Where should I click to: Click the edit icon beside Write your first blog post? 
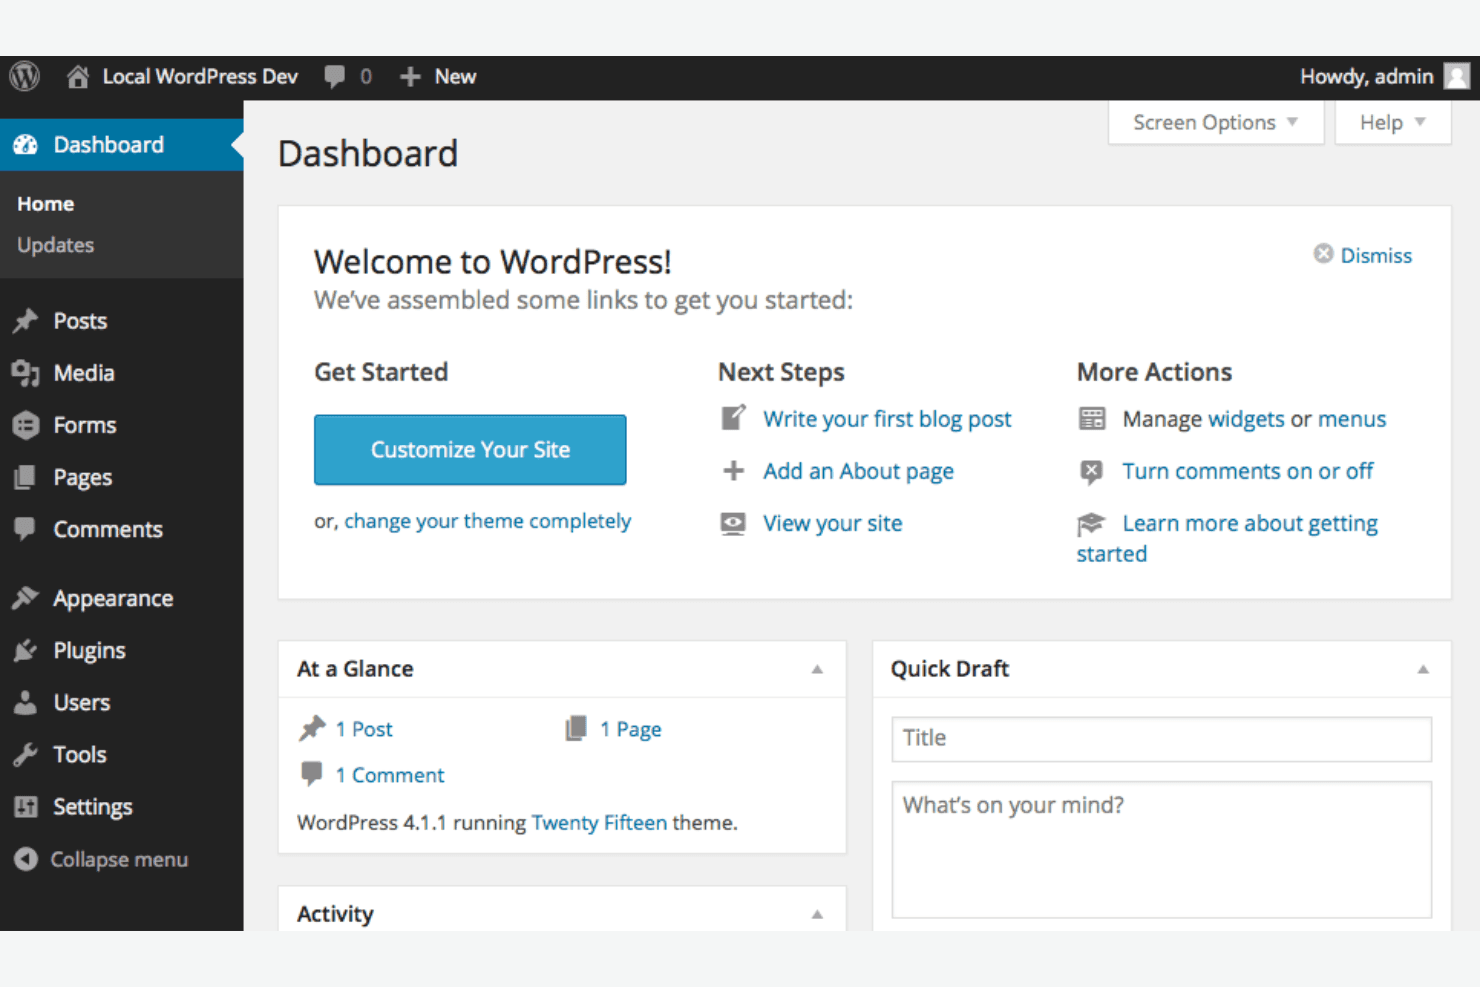point(733,418)
